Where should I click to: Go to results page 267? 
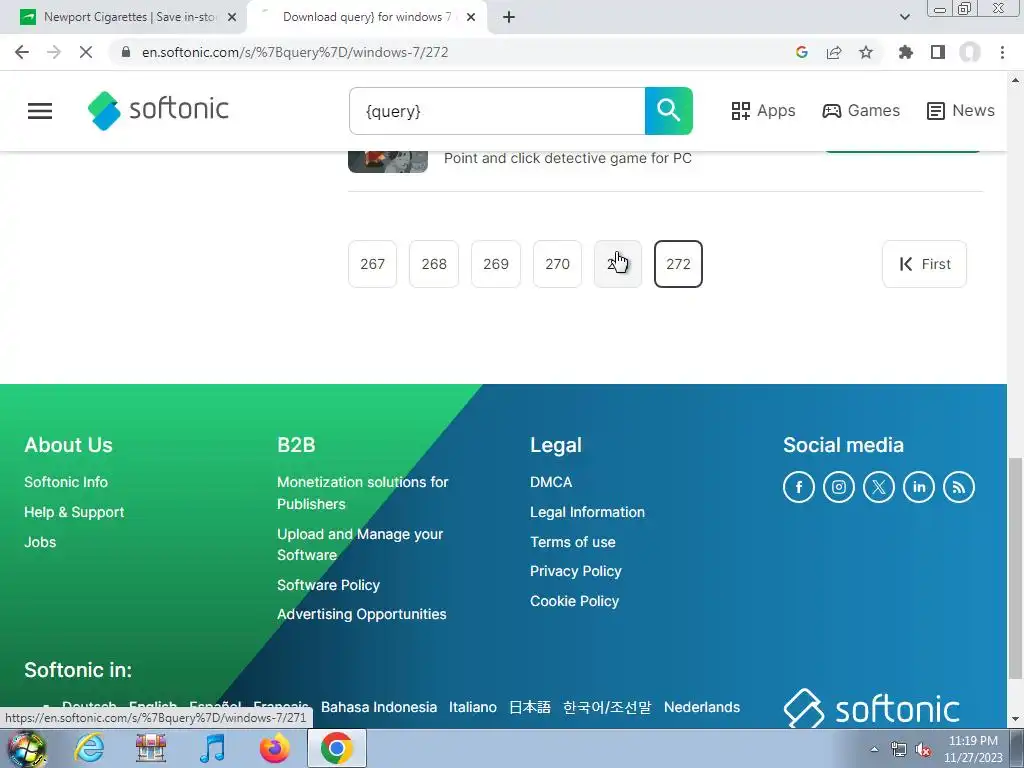[372, 264]
